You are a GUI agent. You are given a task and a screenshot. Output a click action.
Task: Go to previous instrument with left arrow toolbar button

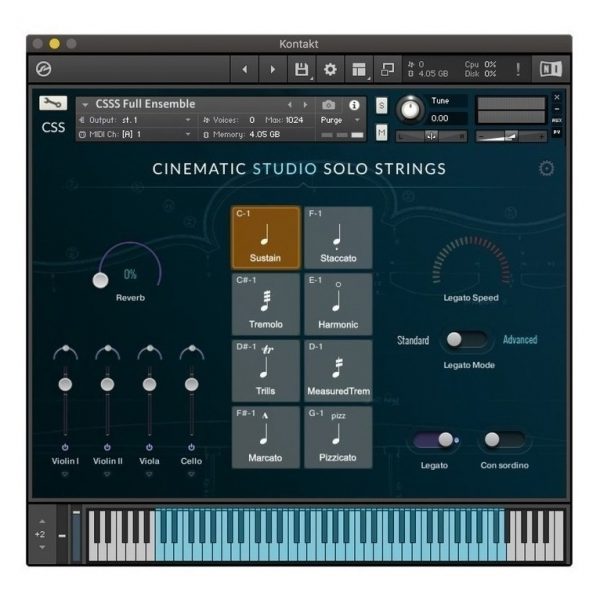point(245,69)
